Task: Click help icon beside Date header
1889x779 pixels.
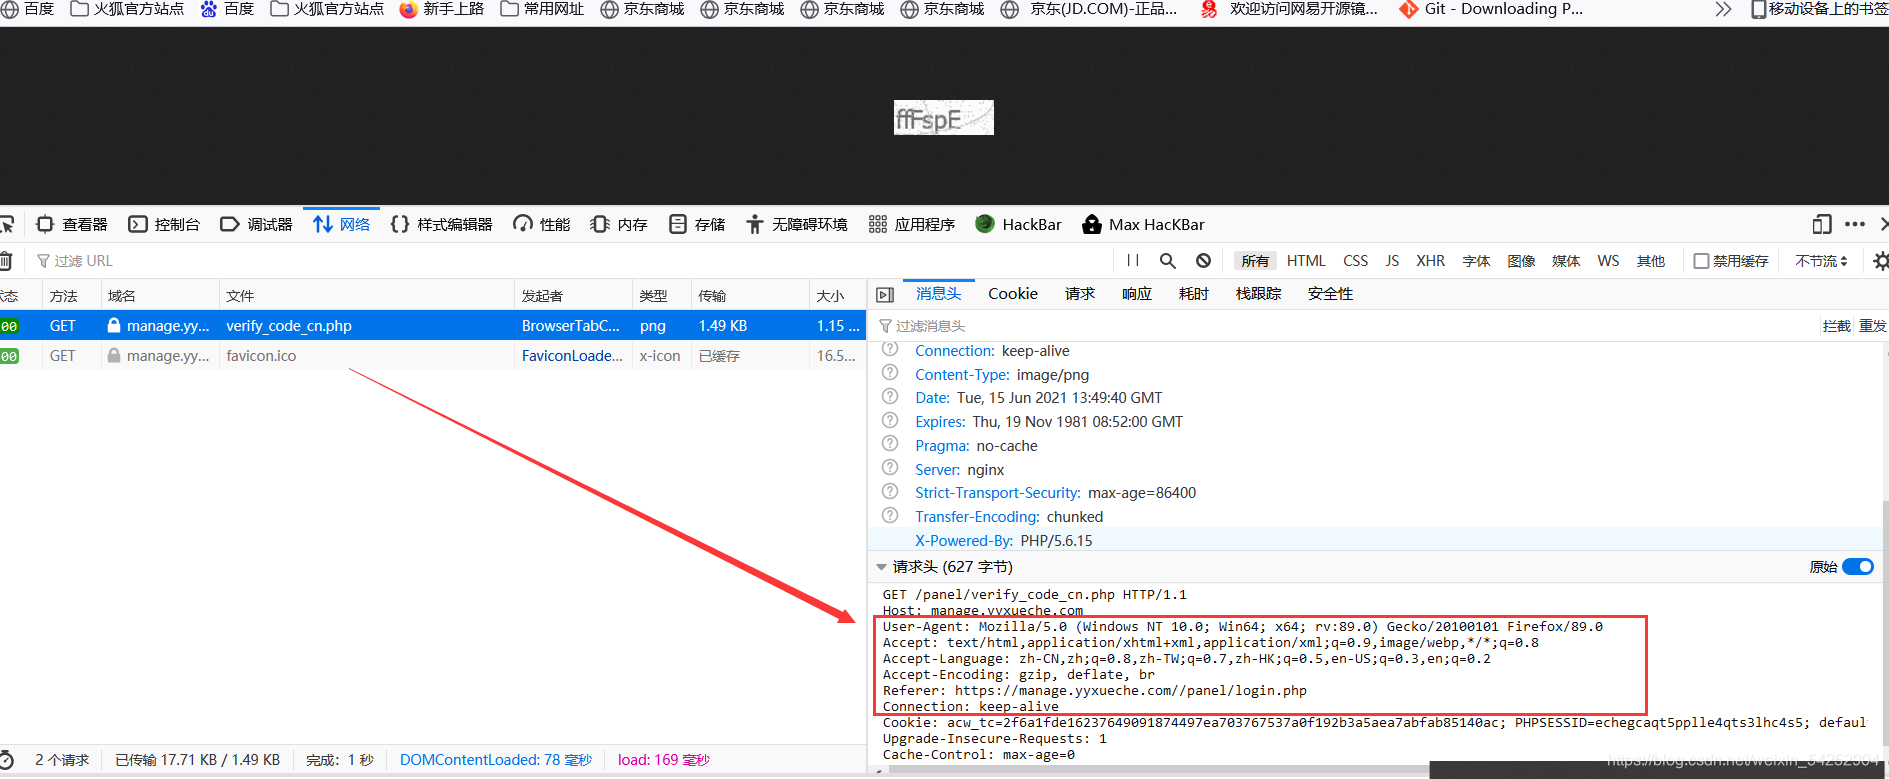Action: pos(890,396)
